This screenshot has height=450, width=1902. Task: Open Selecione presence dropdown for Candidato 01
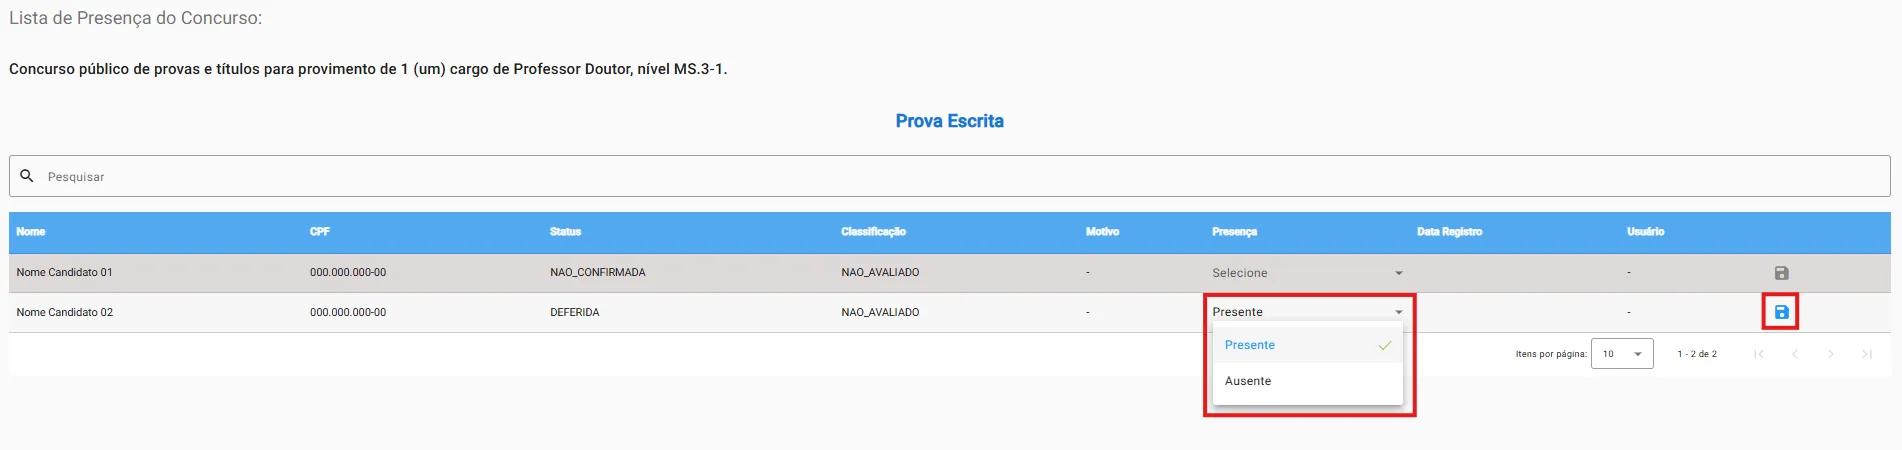(1307, 273)
